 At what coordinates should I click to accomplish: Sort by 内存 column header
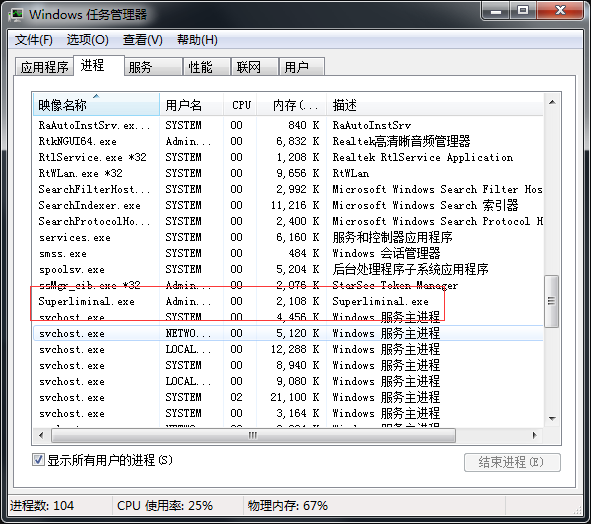coord(292,104)
